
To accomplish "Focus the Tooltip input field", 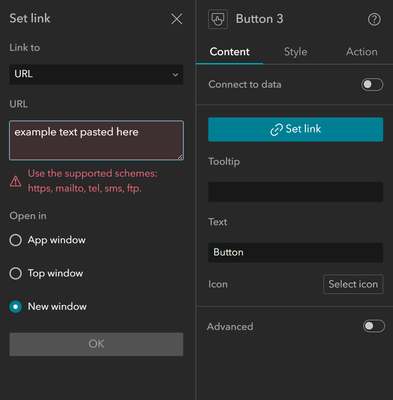I will [x=295, y=192].
